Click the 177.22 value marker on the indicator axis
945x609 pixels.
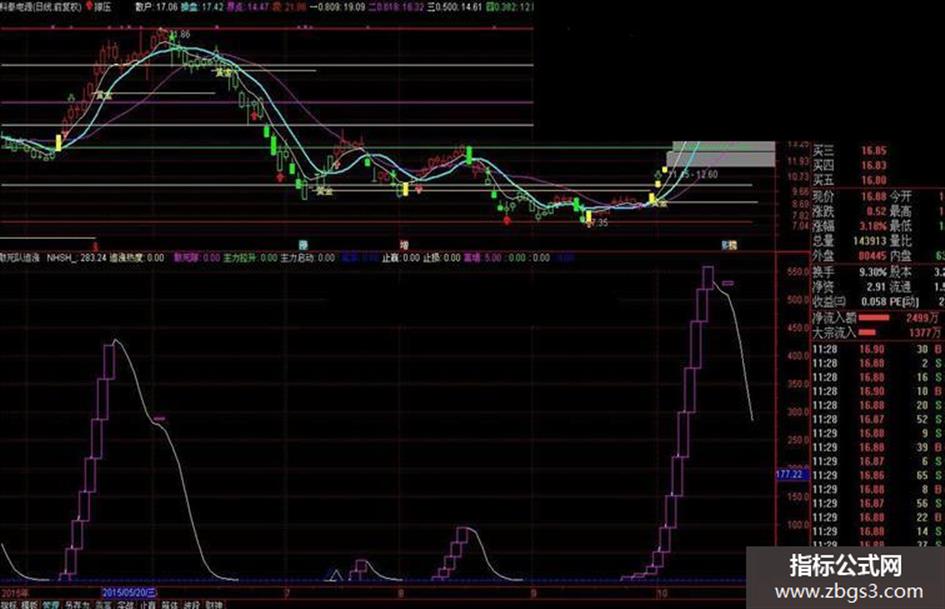pos(790,474)
